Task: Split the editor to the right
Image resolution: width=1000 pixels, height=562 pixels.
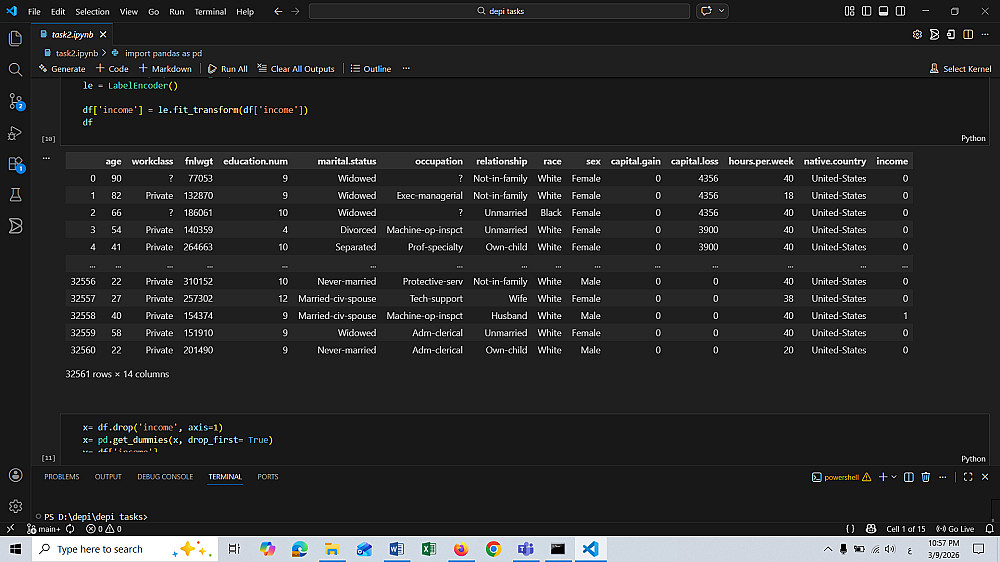Action: [968, 34]
